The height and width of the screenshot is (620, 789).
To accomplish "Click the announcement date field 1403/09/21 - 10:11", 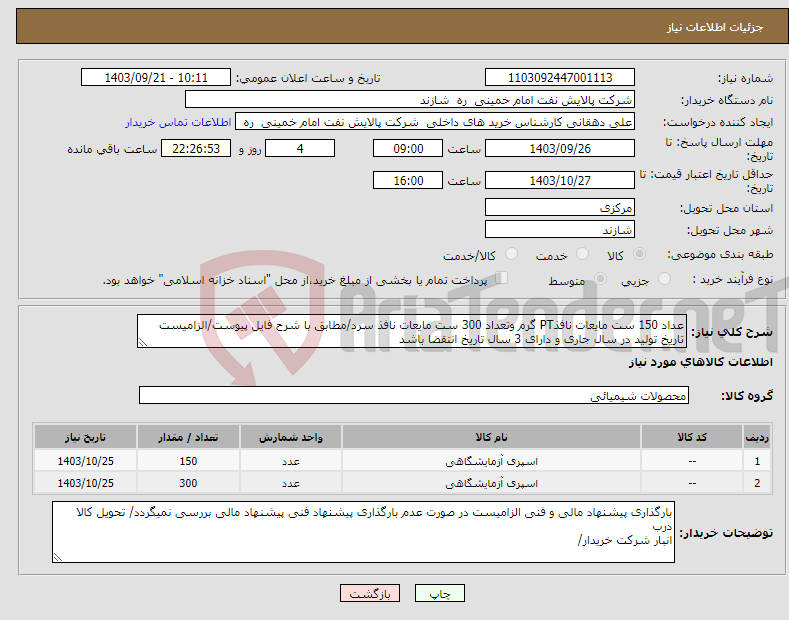I will (x=155, y=78).
